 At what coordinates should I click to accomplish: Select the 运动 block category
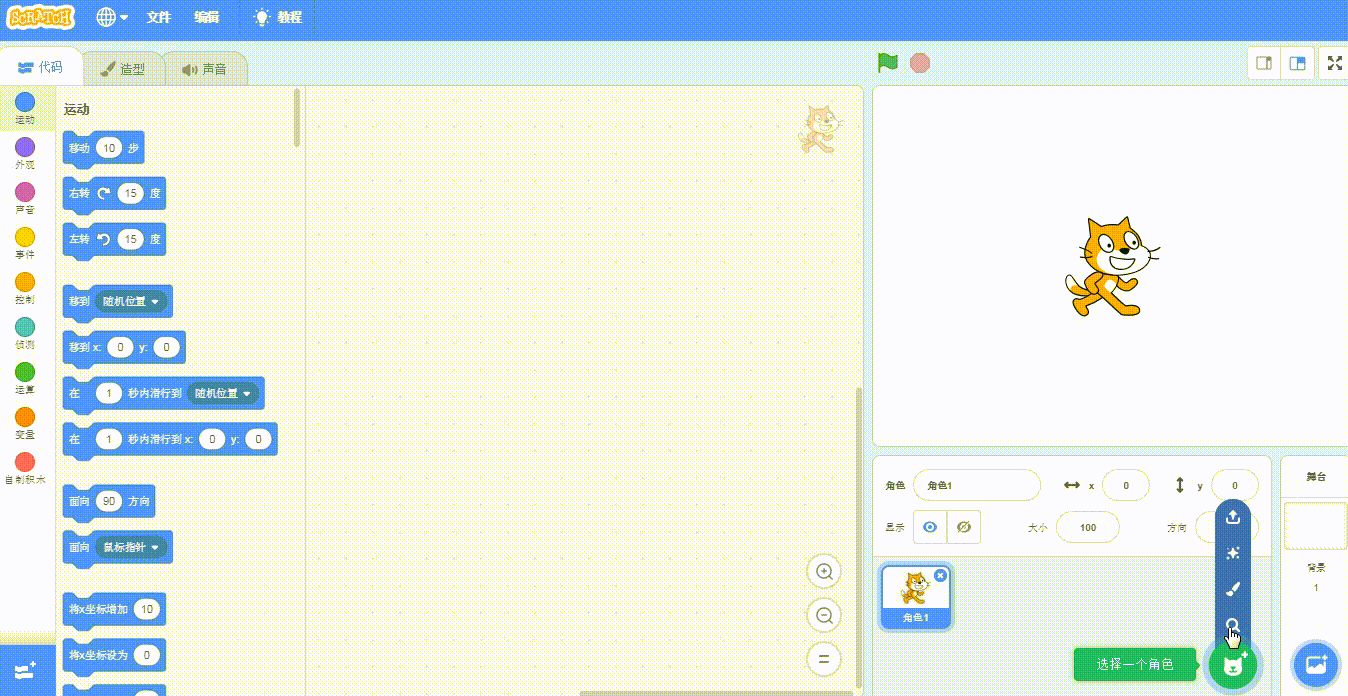click(25, 108)
